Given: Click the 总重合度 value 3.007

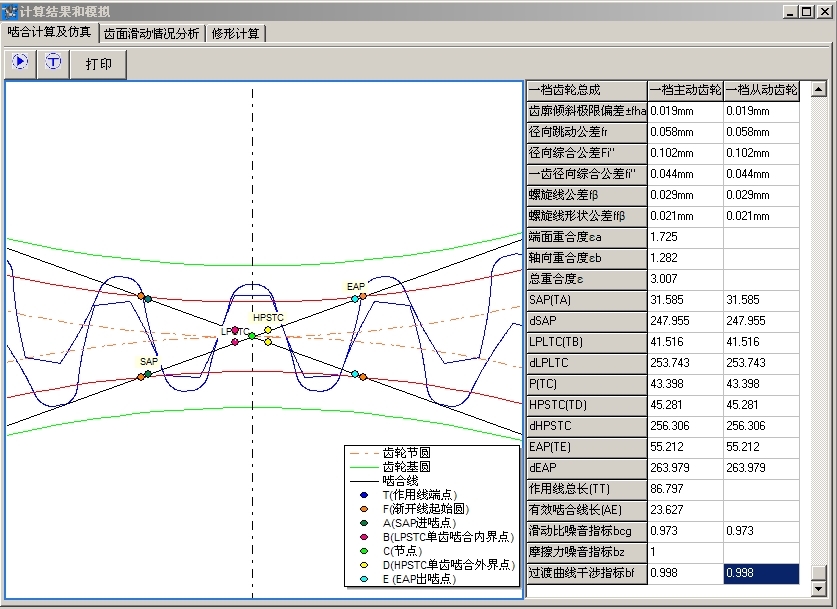Looking at the screenshot, I should point(685,279).
